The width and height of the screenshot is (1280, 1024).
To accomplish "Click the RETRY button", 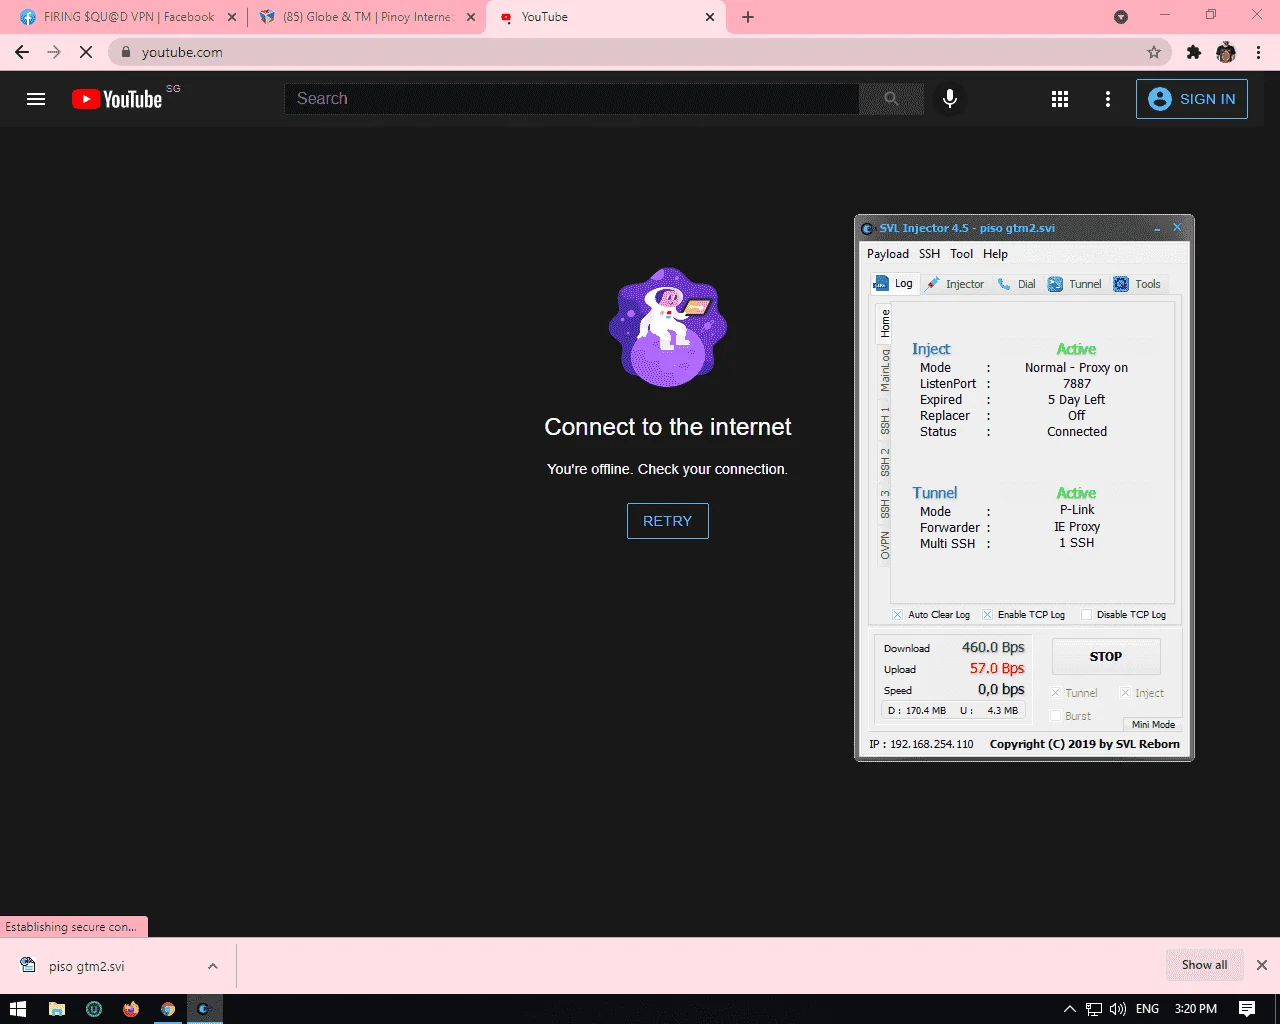I will [667, 521].
